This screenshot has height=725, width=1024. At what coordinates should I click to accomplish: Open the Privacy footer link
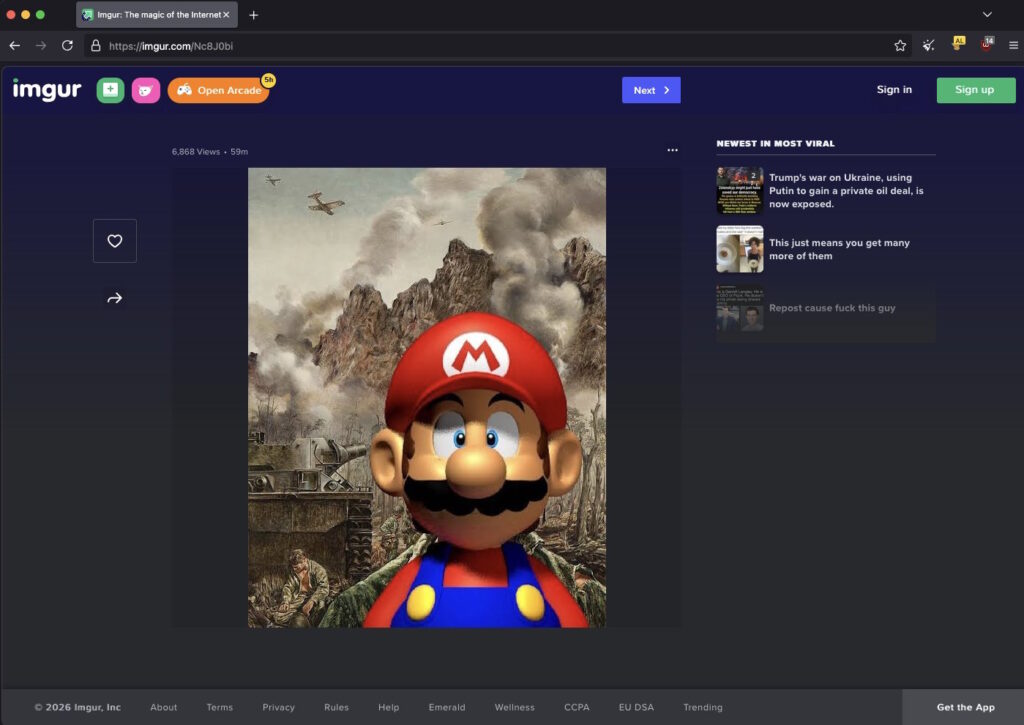278,707
